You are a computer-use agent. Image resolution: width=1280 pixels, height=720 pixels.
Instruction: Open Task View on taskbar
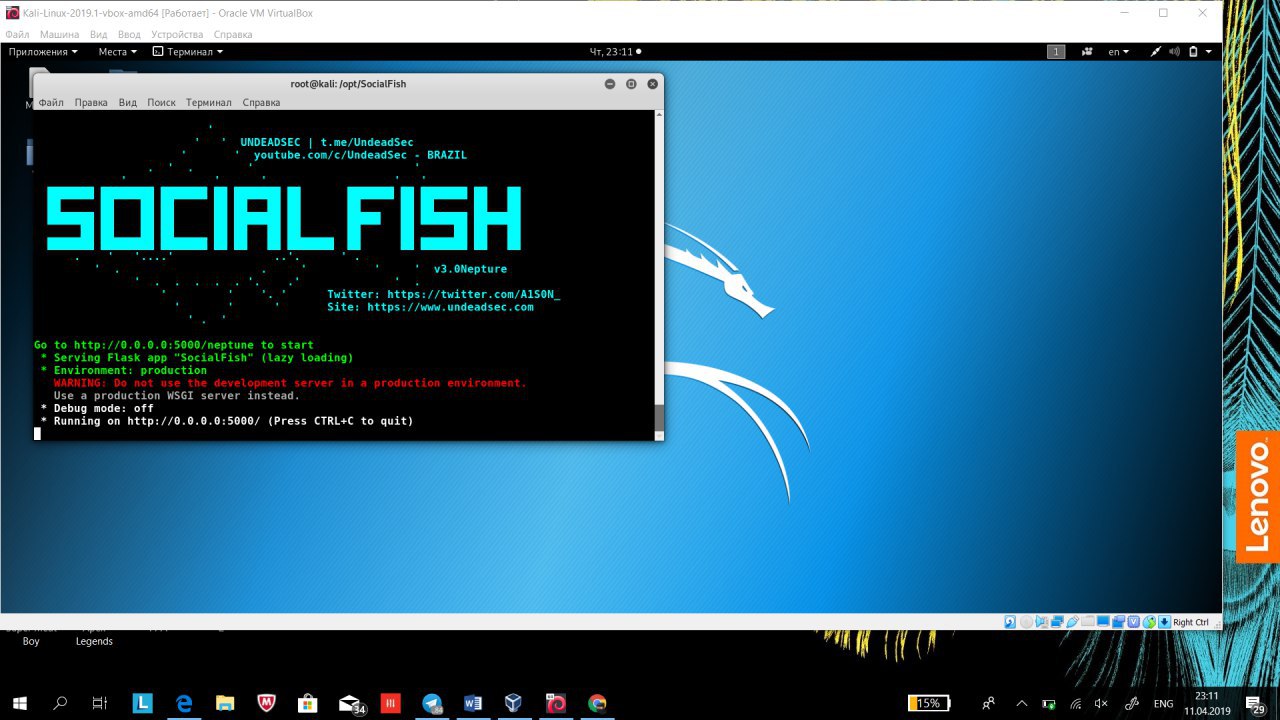100,703
